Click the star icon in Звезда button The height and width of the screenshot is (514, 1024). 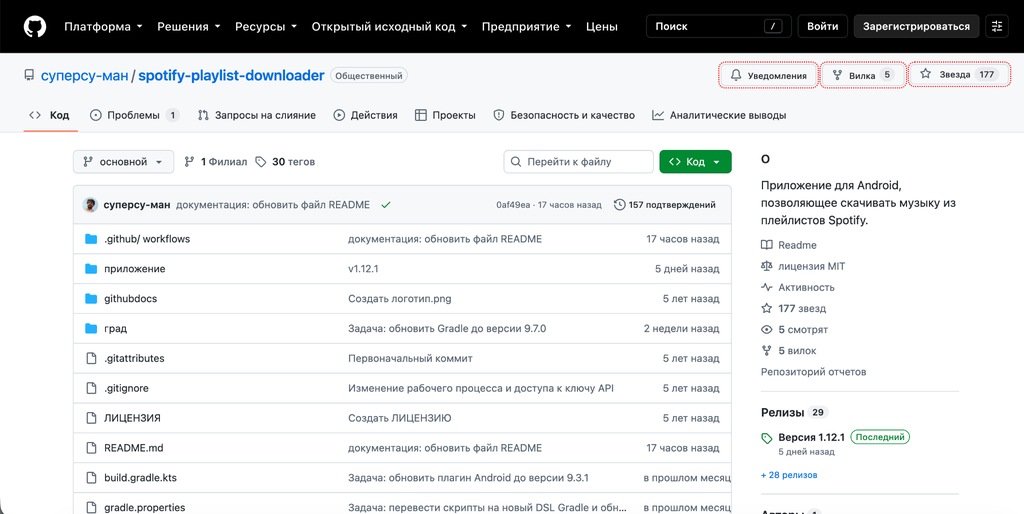(925, 74)
